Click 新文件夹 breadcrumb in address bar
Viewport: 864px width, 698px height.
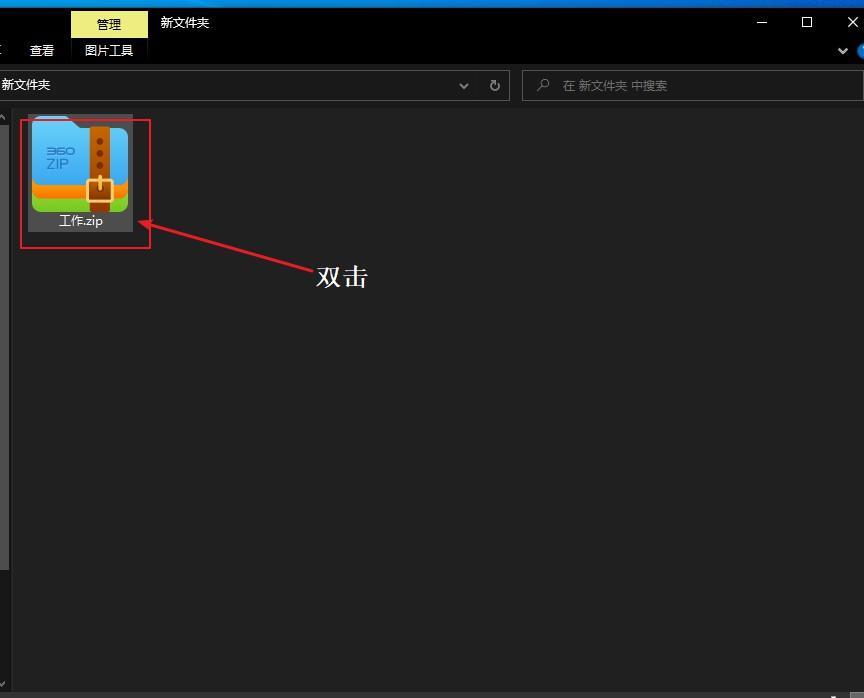tap(26, 85)
